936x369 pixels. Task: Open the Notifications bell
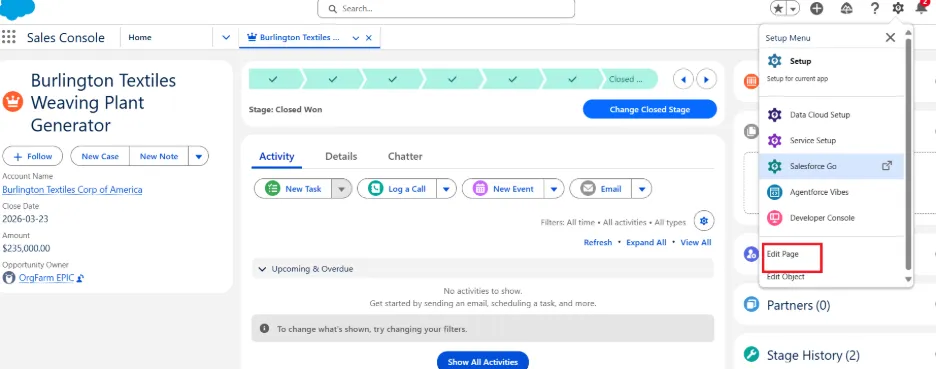click(921, 8)
